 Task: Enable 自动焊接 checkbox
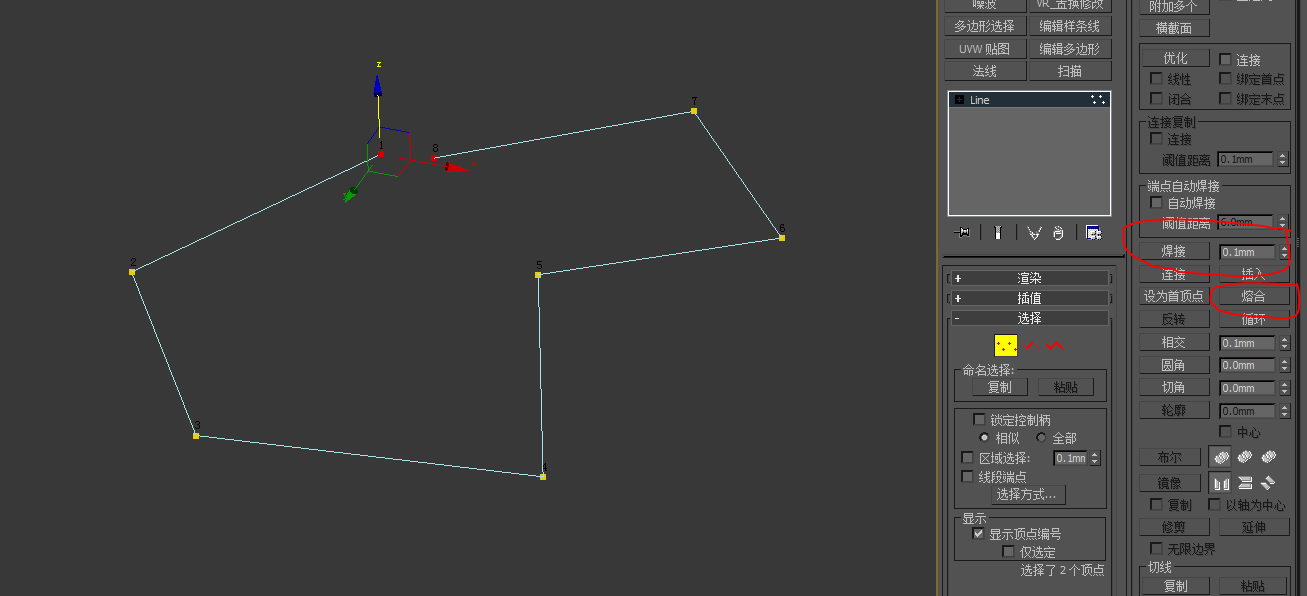pos(1157,202)
